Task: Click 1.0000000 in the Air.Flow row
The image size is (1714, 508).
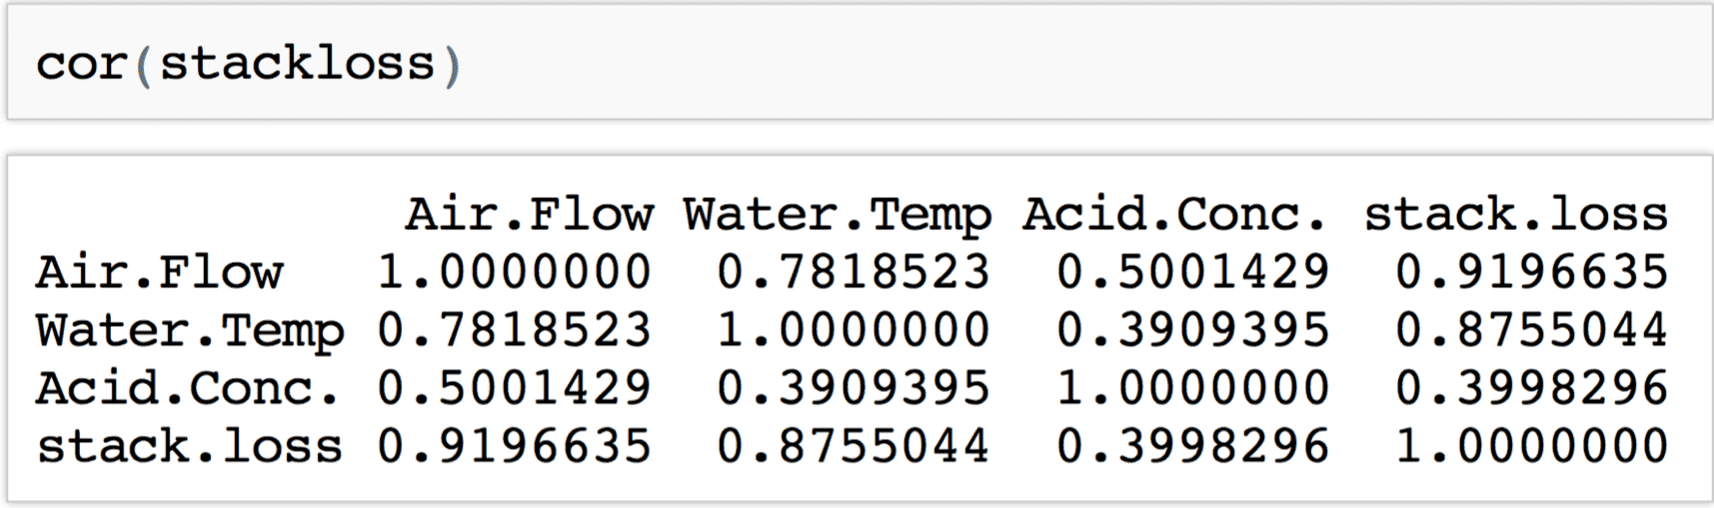Action: (514, 272)
